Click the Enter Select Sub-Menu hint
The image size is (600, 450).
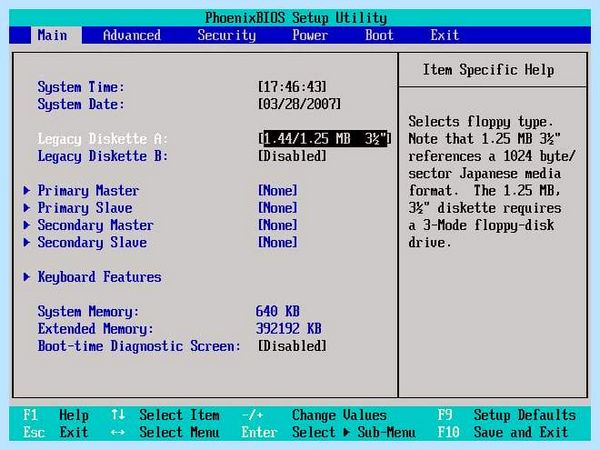(x=328, y=432)
